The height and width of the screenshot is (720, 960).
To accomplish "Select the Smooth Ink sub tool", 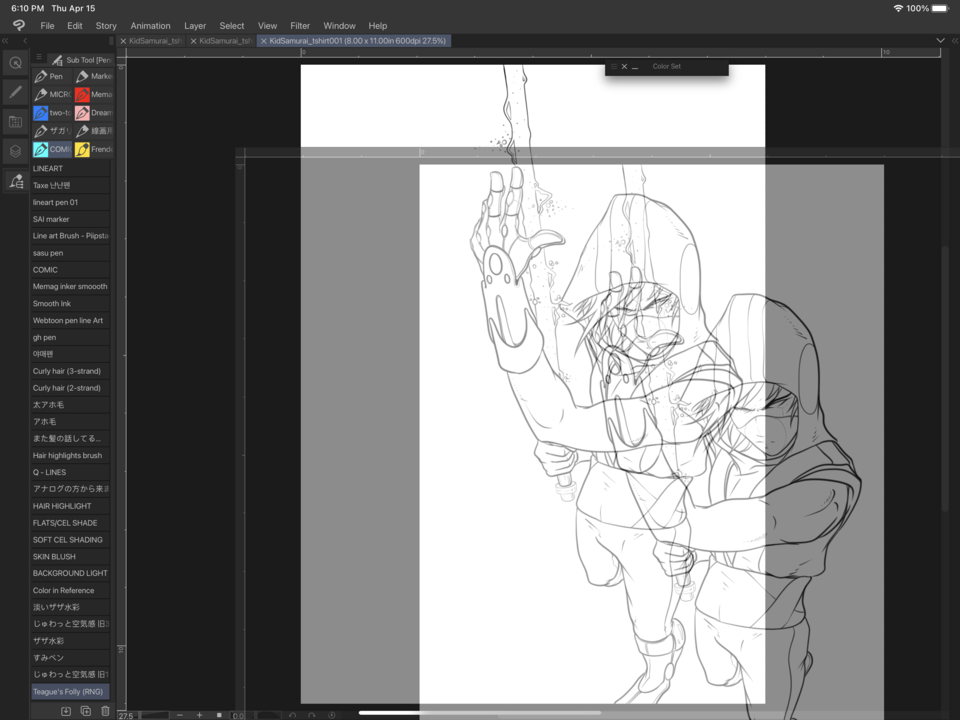I will pos(70,304).
